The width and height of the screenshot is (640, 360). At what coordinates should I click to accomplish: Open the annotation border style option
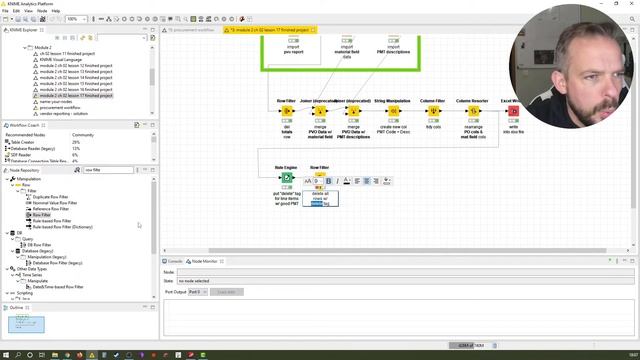[387, 181]
